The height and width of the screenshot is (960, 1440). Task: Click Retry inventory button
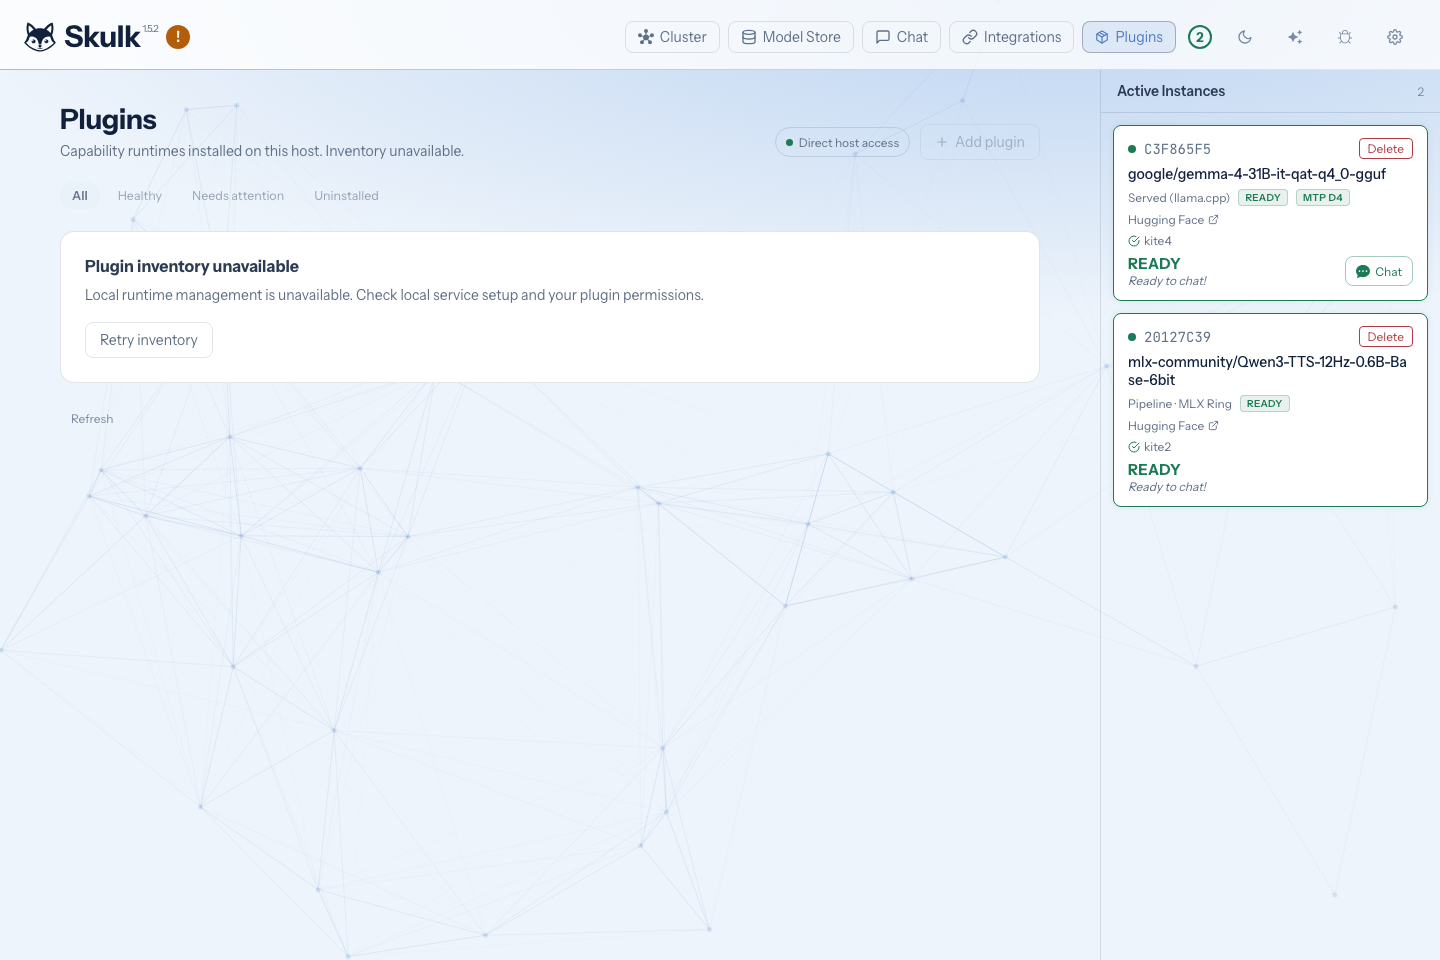click(149, 340)
